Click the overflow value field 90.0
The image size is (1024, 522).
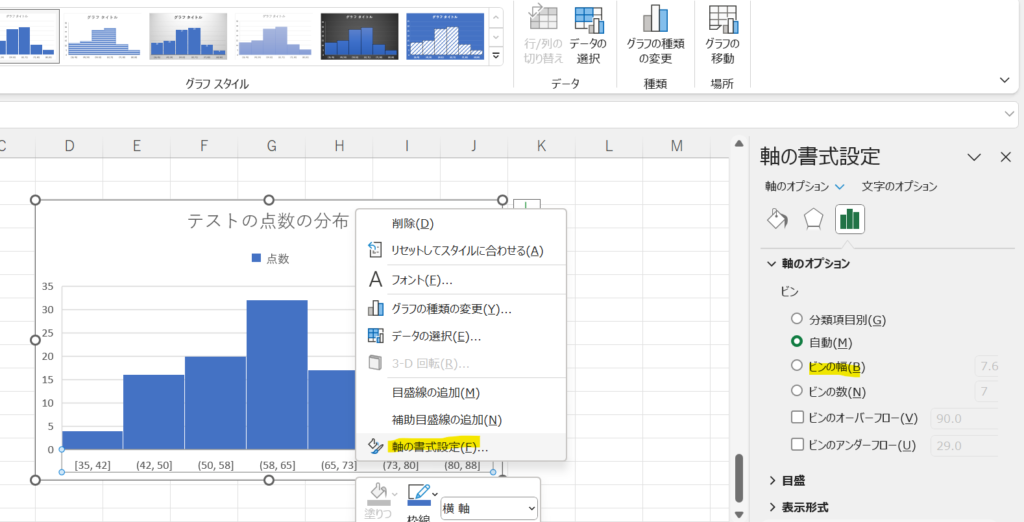click(964, 418)
